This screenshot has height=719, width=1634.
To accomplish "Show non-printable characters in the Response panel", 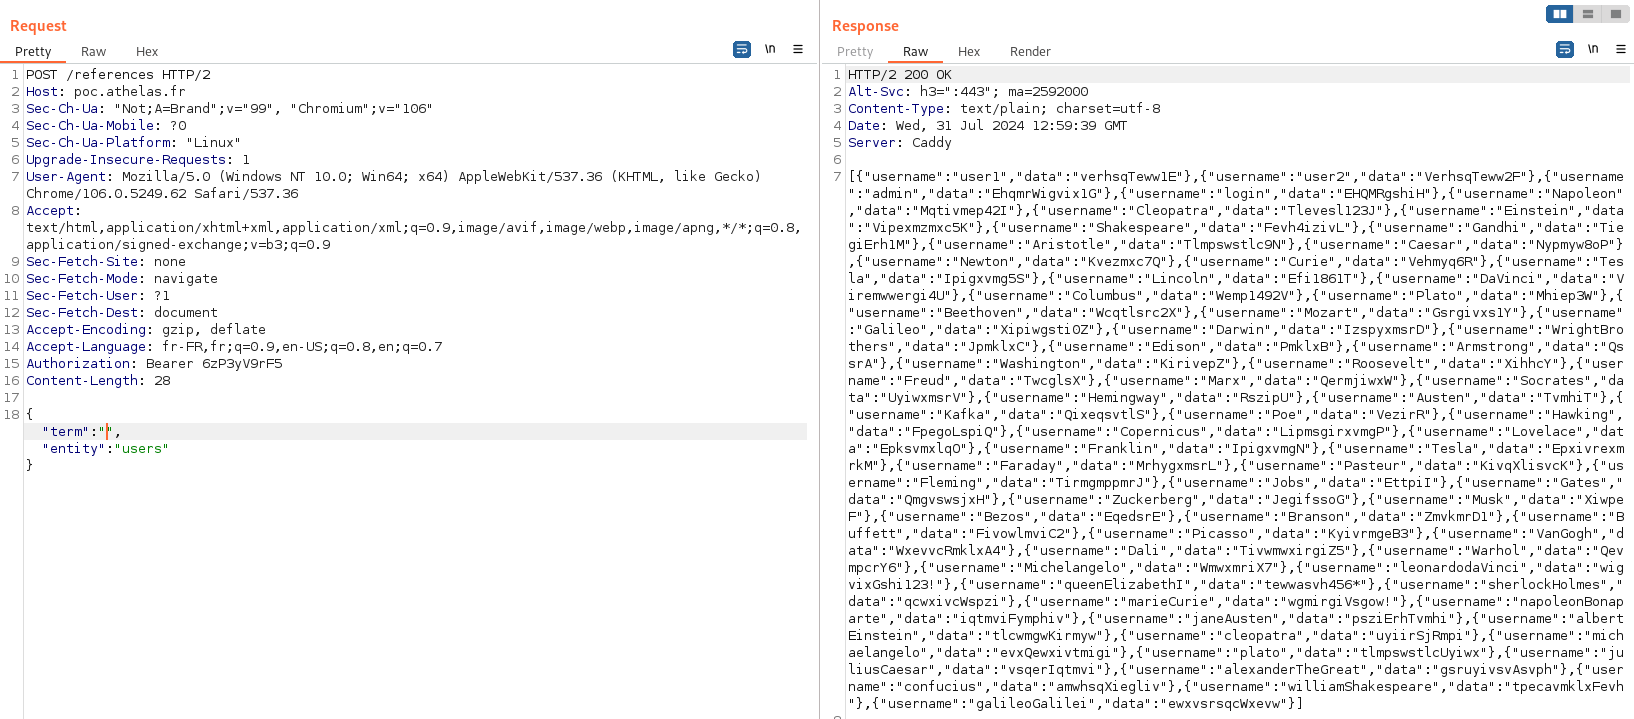I will coord(1593,49).
